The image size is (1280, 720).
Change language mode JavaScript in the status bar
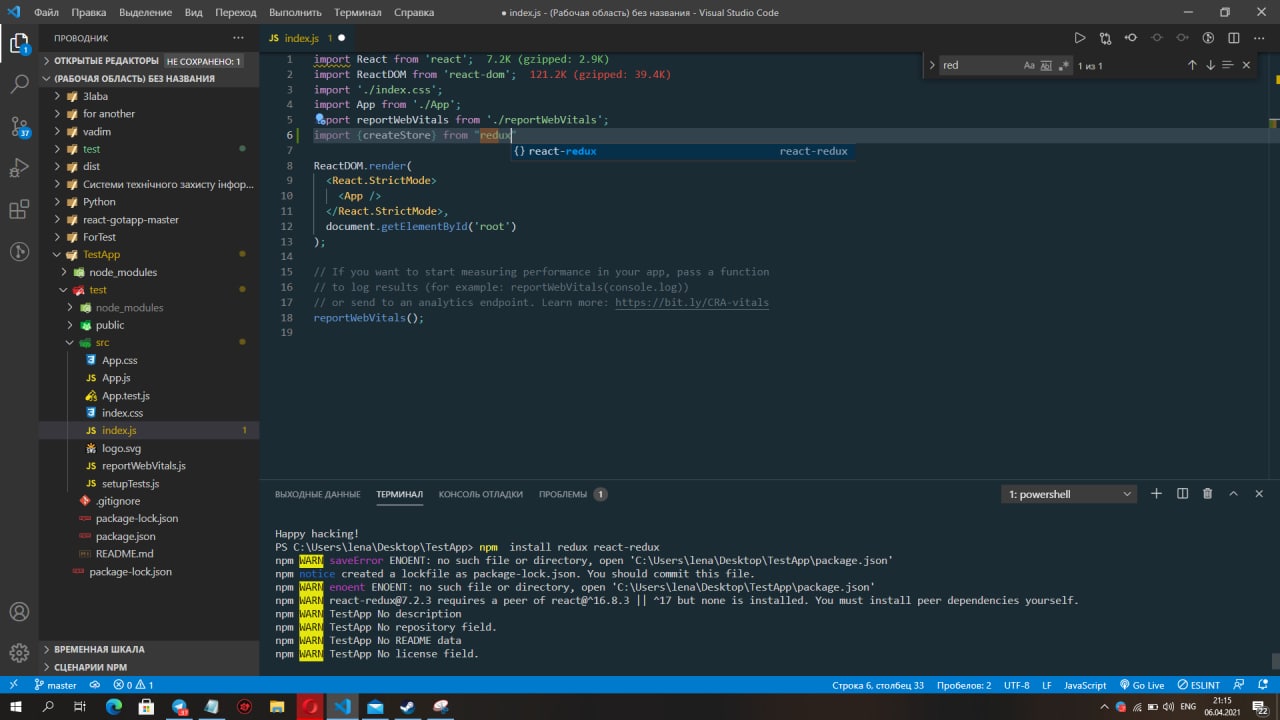coord(1085,685)
